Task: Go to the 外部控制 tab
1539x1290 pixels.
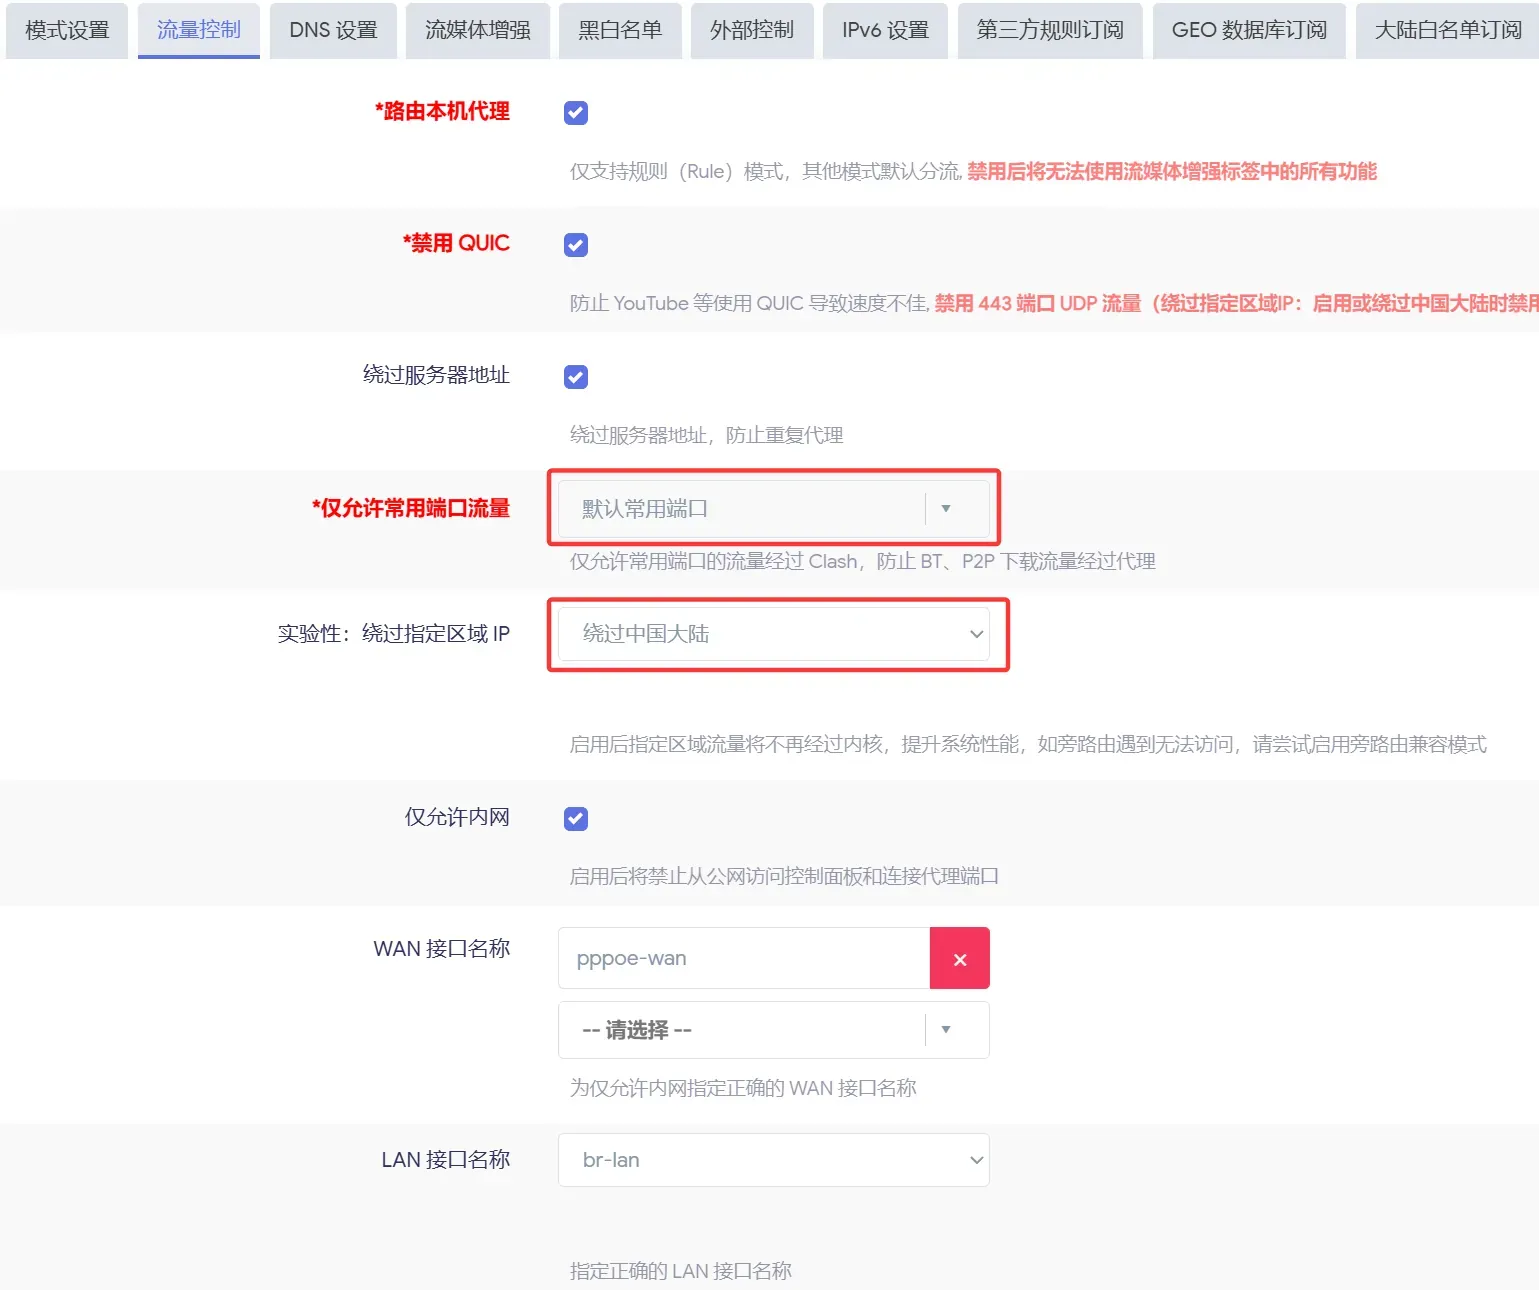Action: click(x=752, y=30)
